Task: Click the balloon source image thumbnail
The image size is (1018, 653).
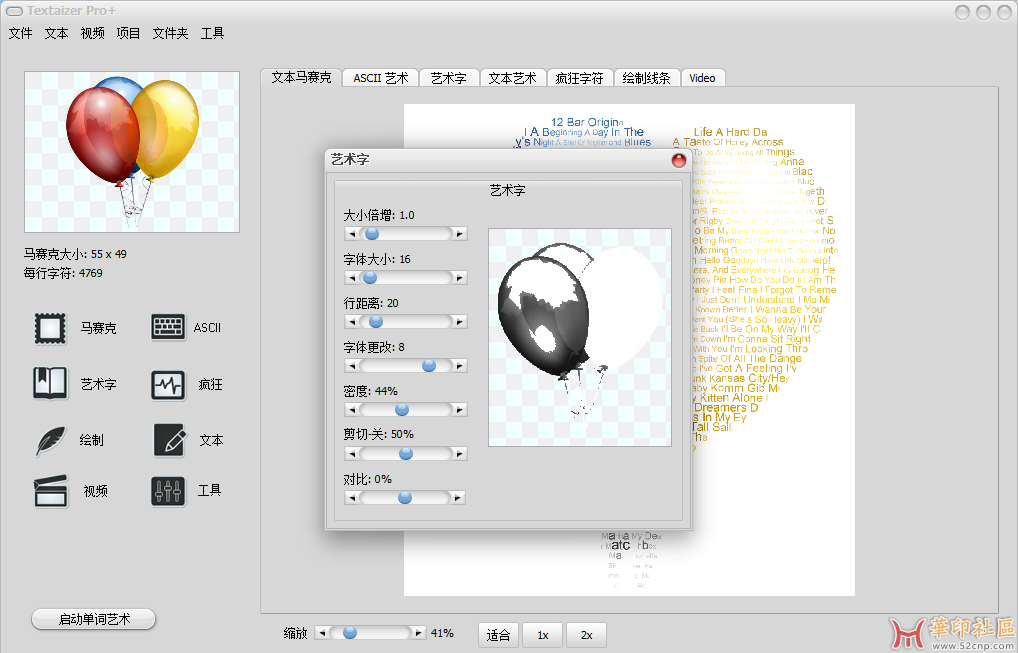Action: 131,152
